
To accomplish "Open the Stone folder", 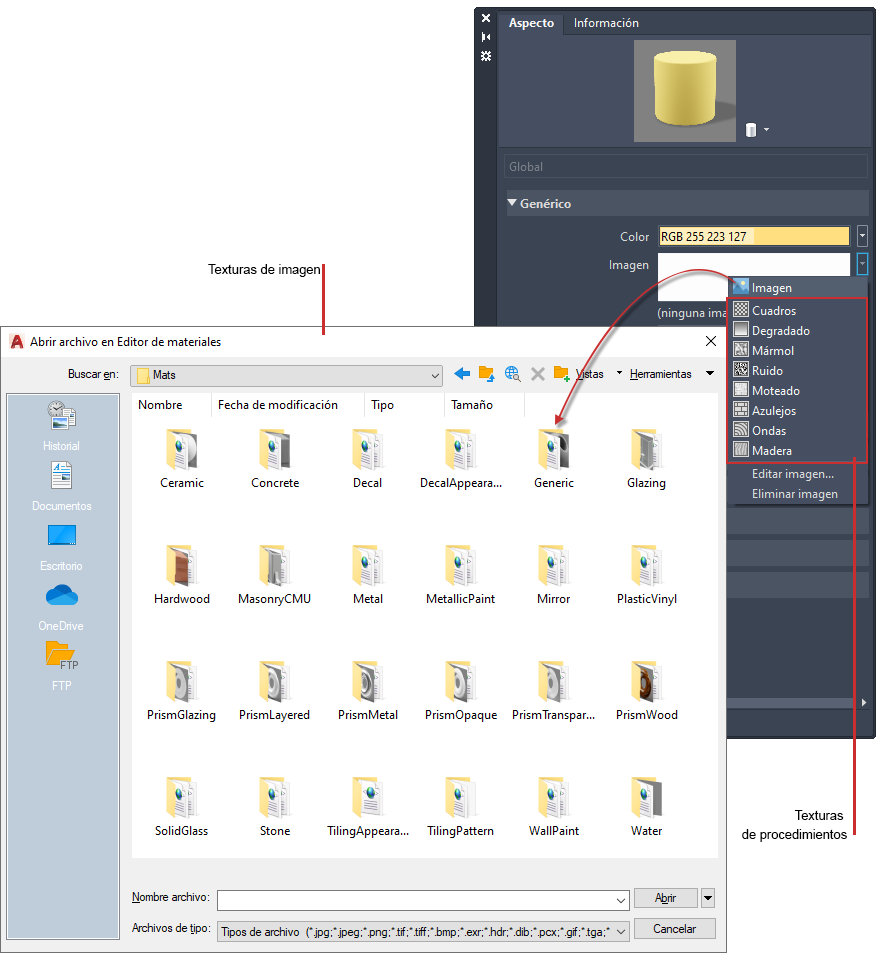I will [x=275, y=807].
